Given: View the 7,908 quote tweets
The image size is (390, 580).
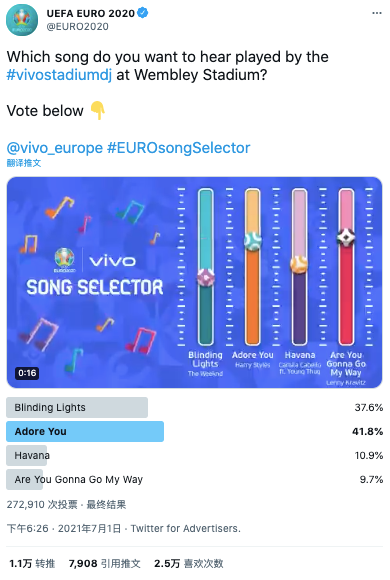Looking at the screenshot, I should click(x=105, y=564).
